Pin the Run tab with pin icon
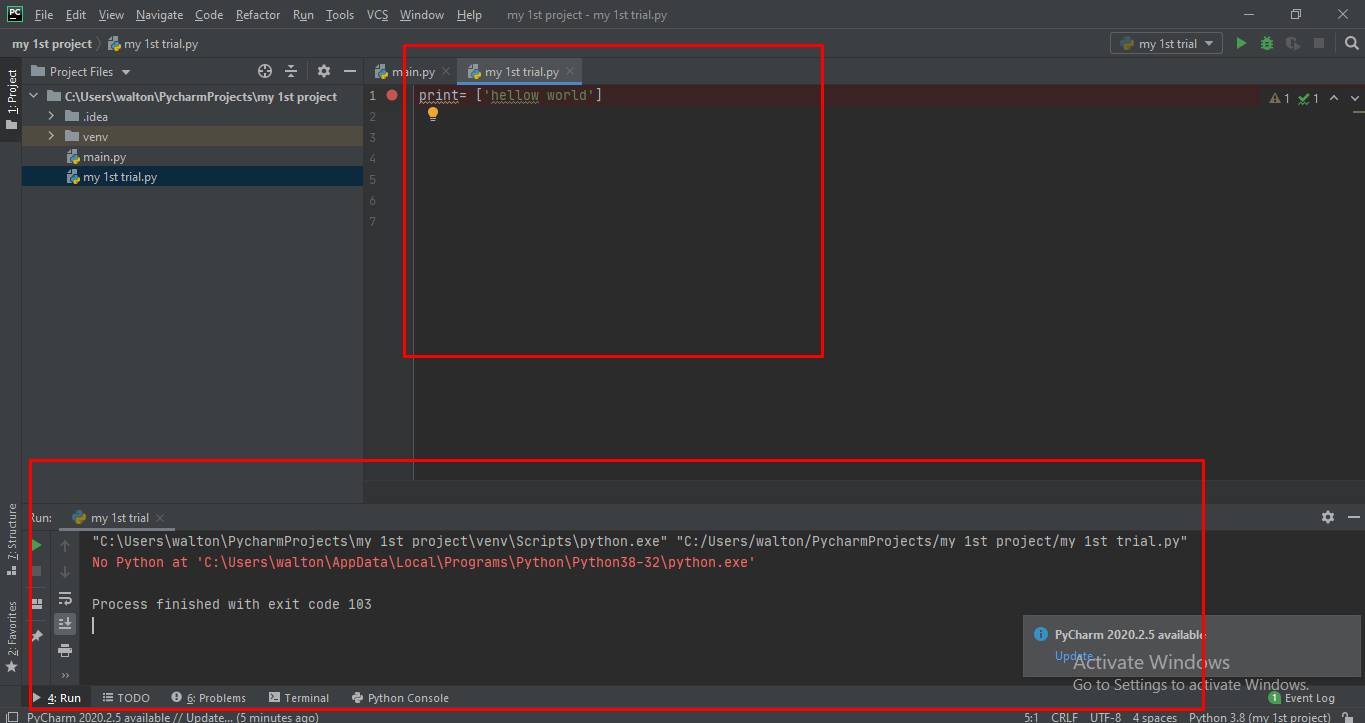Screen dimensions: 1365x723 pyautogui.click(x=36, y=635)
